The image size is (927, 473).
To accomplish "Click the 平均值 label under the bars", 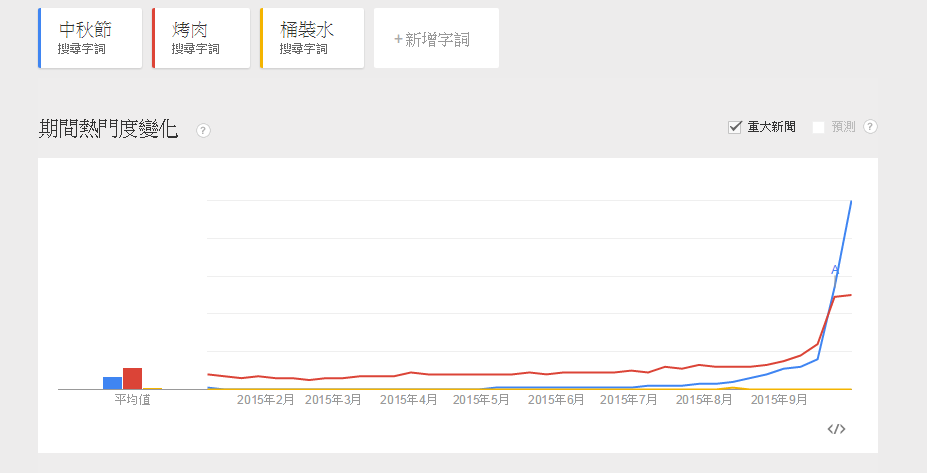I will point(132,400).
